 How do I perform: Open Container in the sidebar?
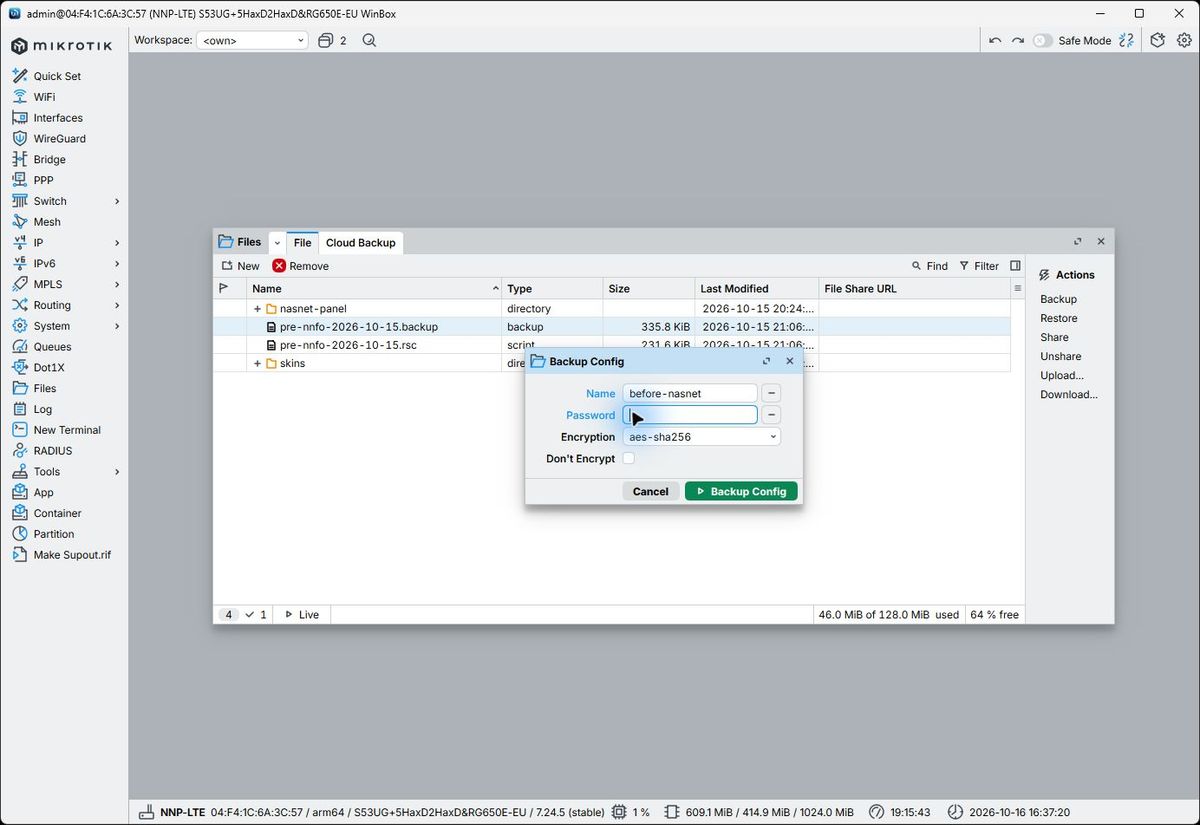(x=57, y=513)
